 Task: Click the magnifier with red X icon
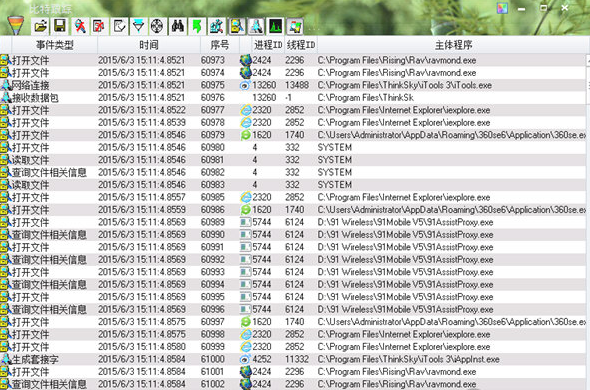coord(80,26)
